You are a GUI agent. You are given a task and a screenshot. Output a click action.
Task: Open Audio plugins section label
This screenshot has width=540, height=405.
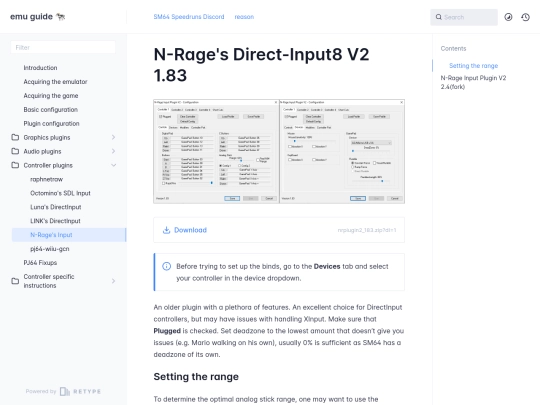(42, 151)
